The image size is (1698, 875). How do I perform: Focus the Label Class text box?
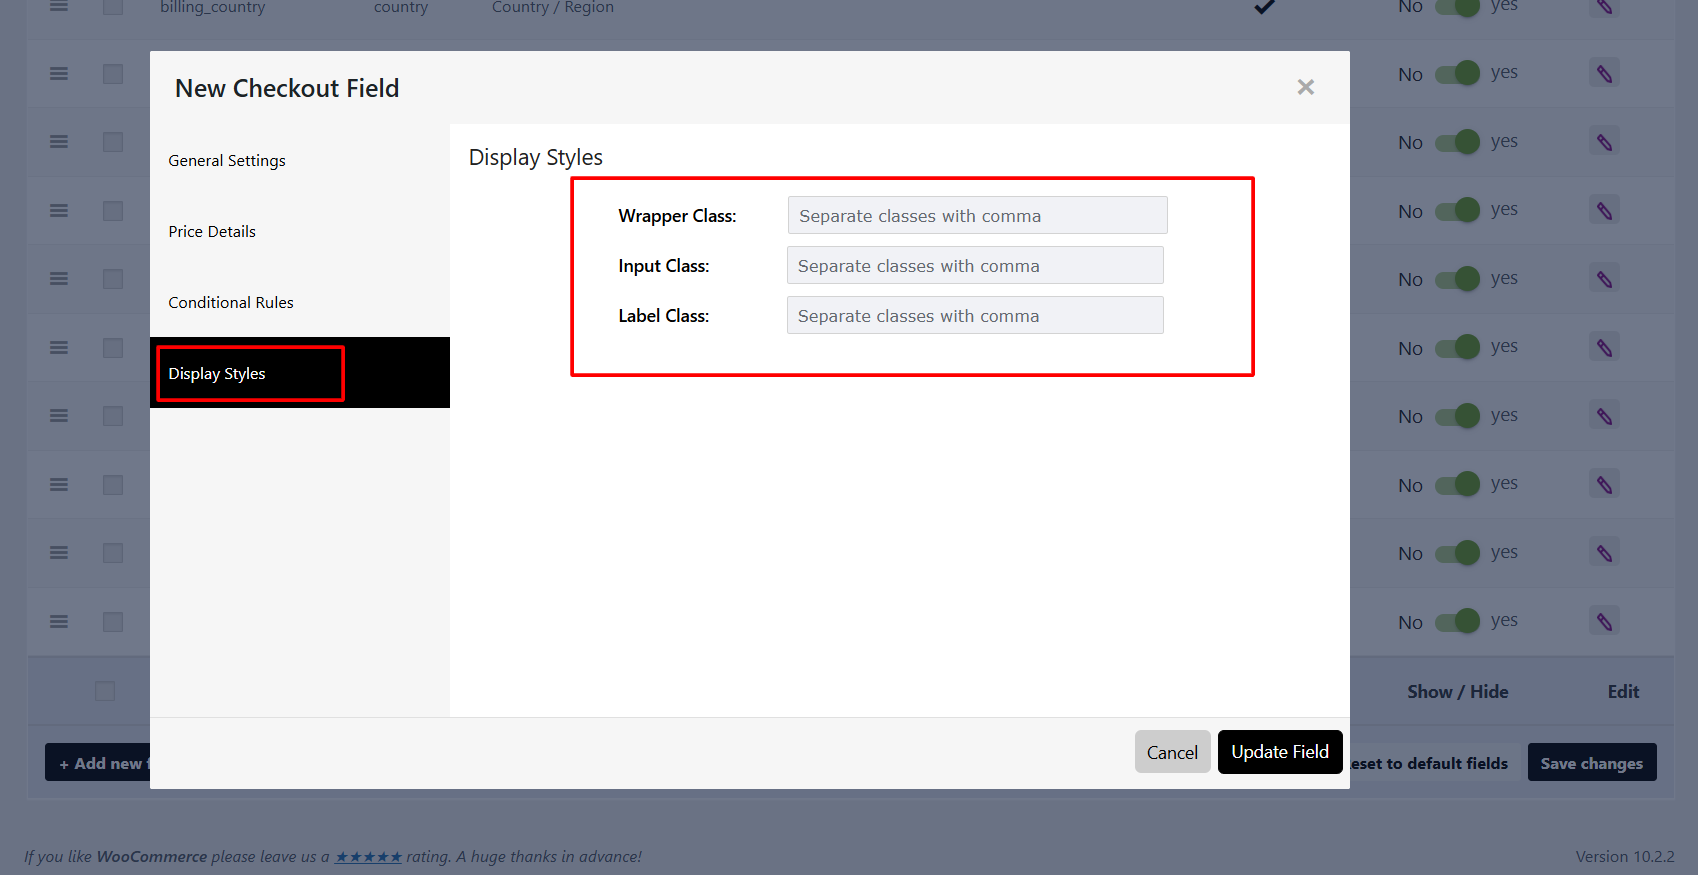(975, 316)
